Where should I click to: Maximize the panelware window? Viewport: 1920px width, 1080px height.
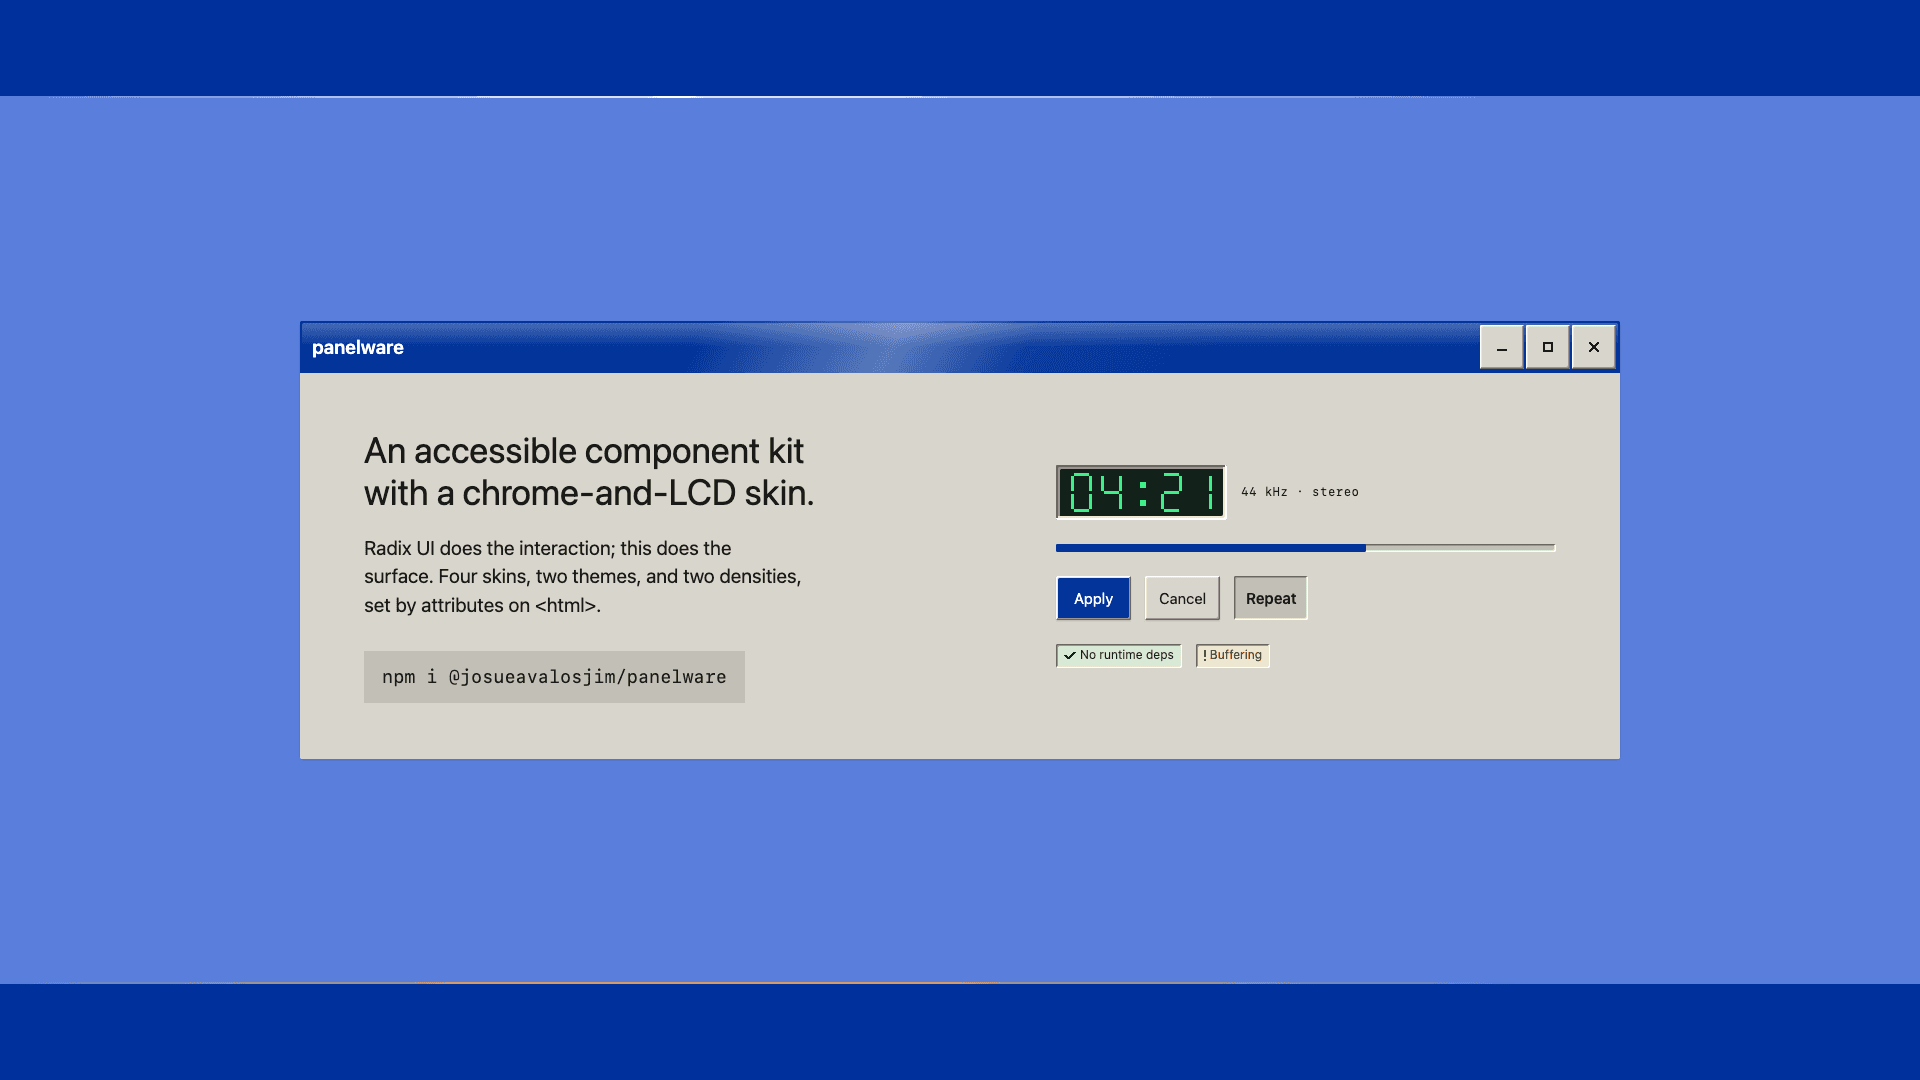[x=1547, y=347]
